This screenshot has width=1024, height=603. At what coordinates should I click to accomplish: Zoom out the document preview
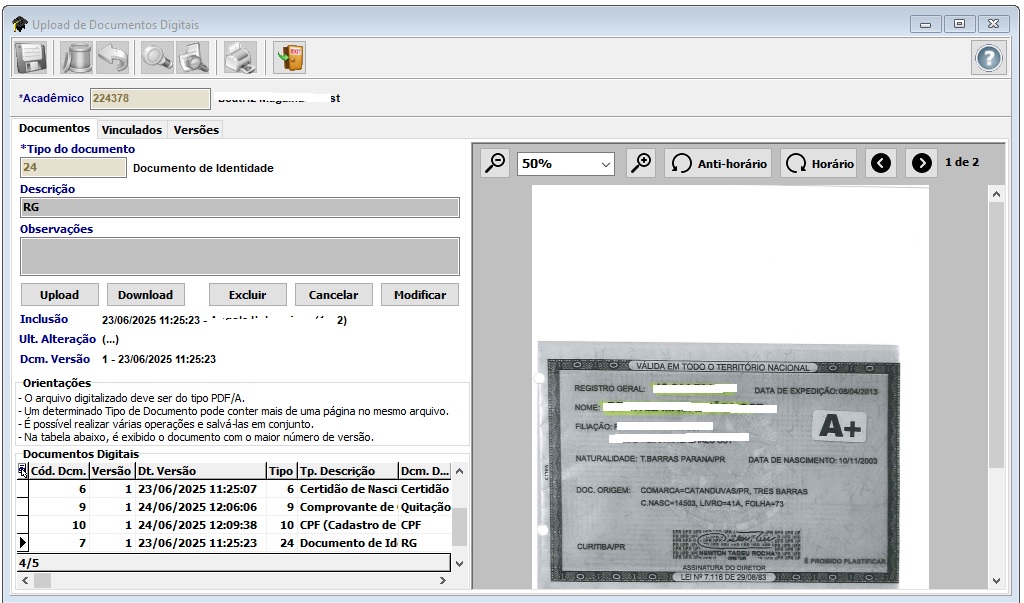coord(495,163)
